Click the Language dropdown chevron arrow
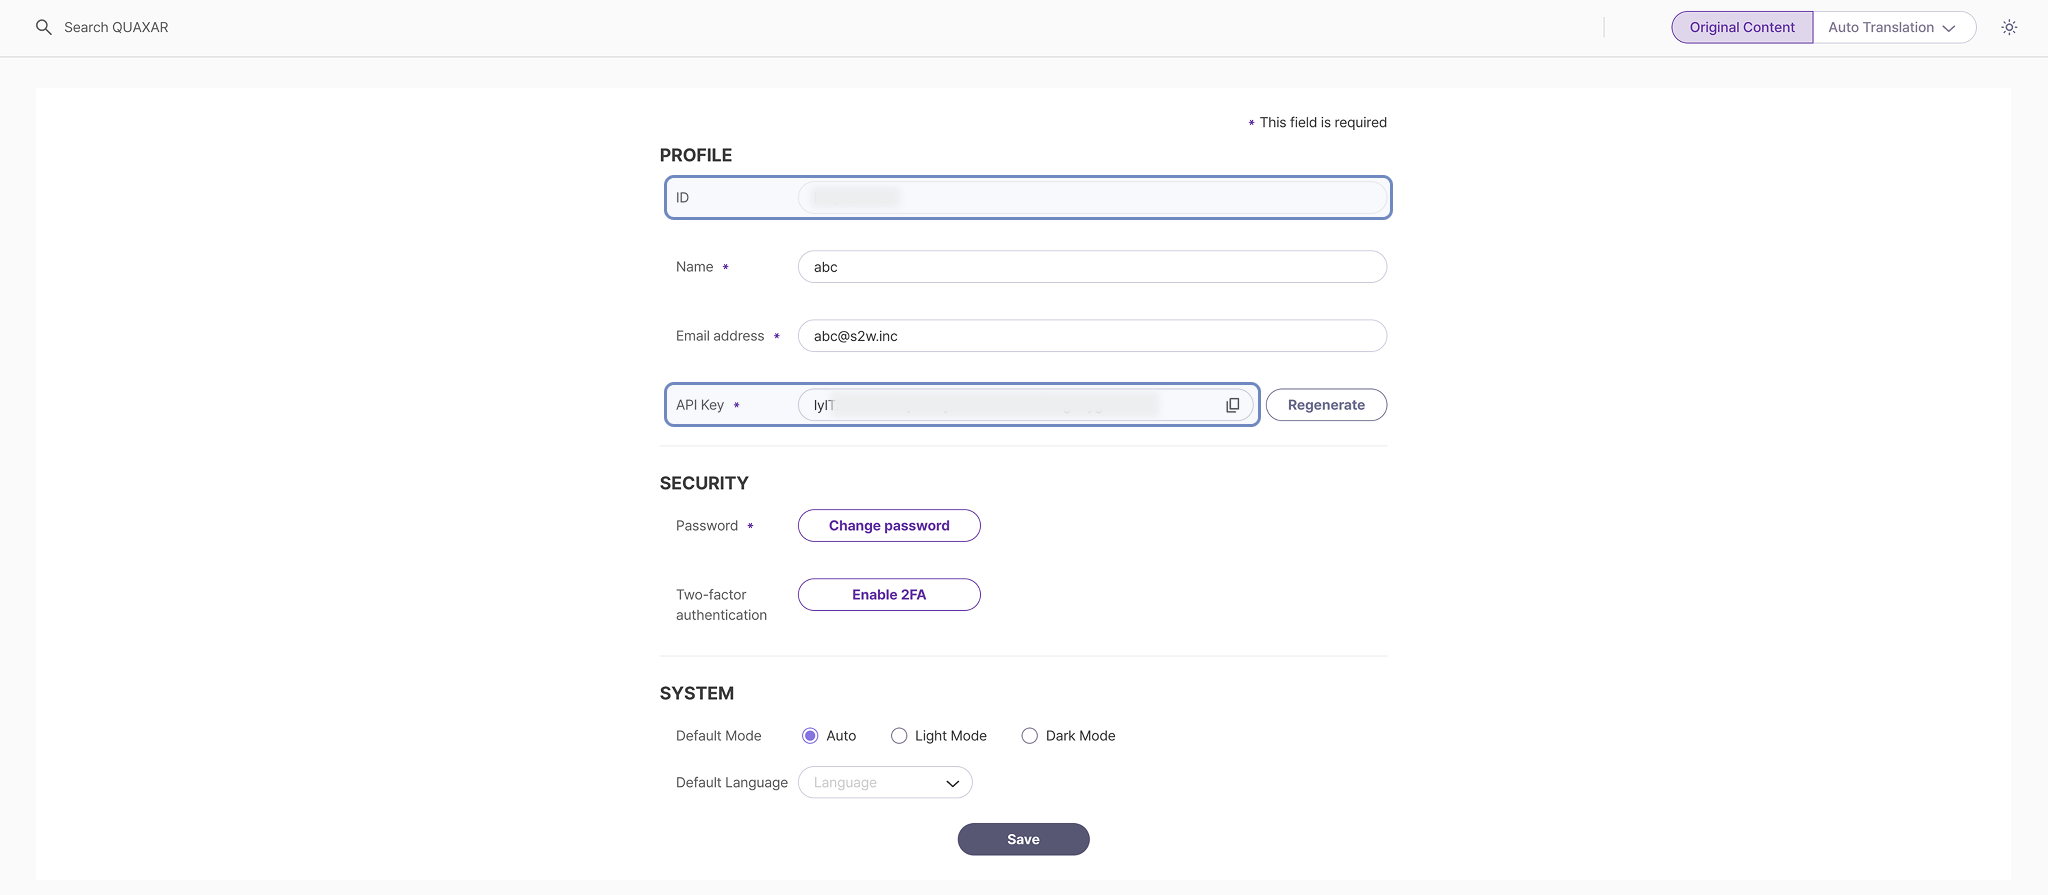The height and width of the screenshot is (895, 2048). pyautogui.click(x=952, y=783)
